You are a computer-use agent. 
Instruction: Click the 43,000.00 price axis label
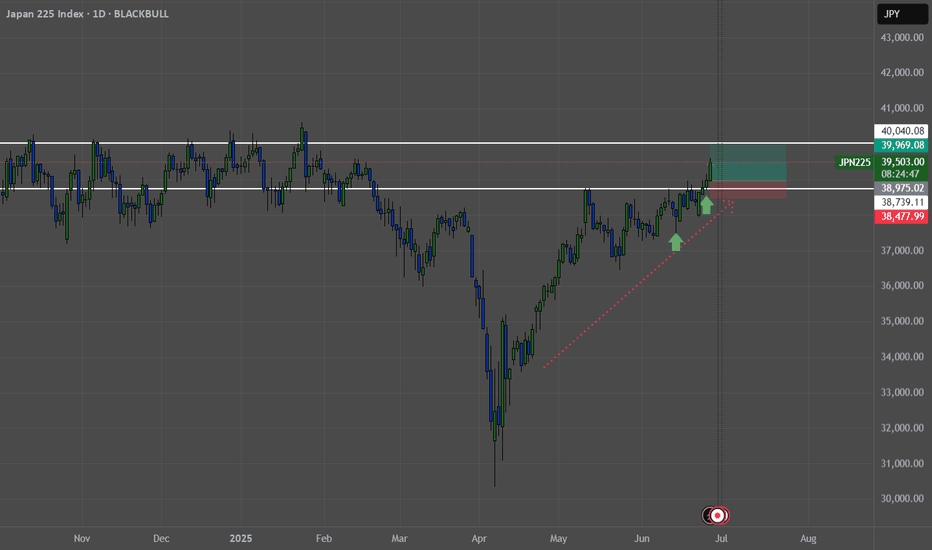(902, 37)
